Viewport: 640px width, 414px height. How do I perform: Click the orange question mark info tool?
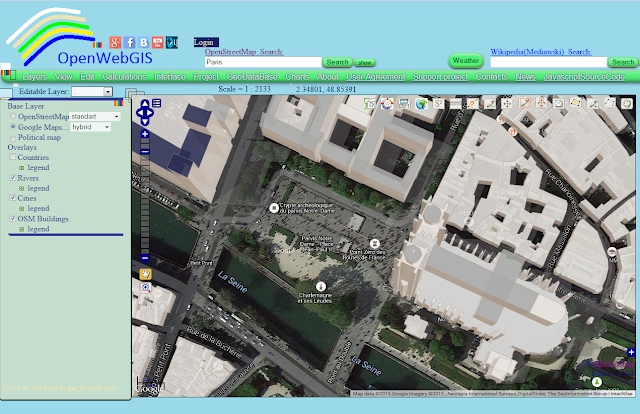click(x=473, y=104)
